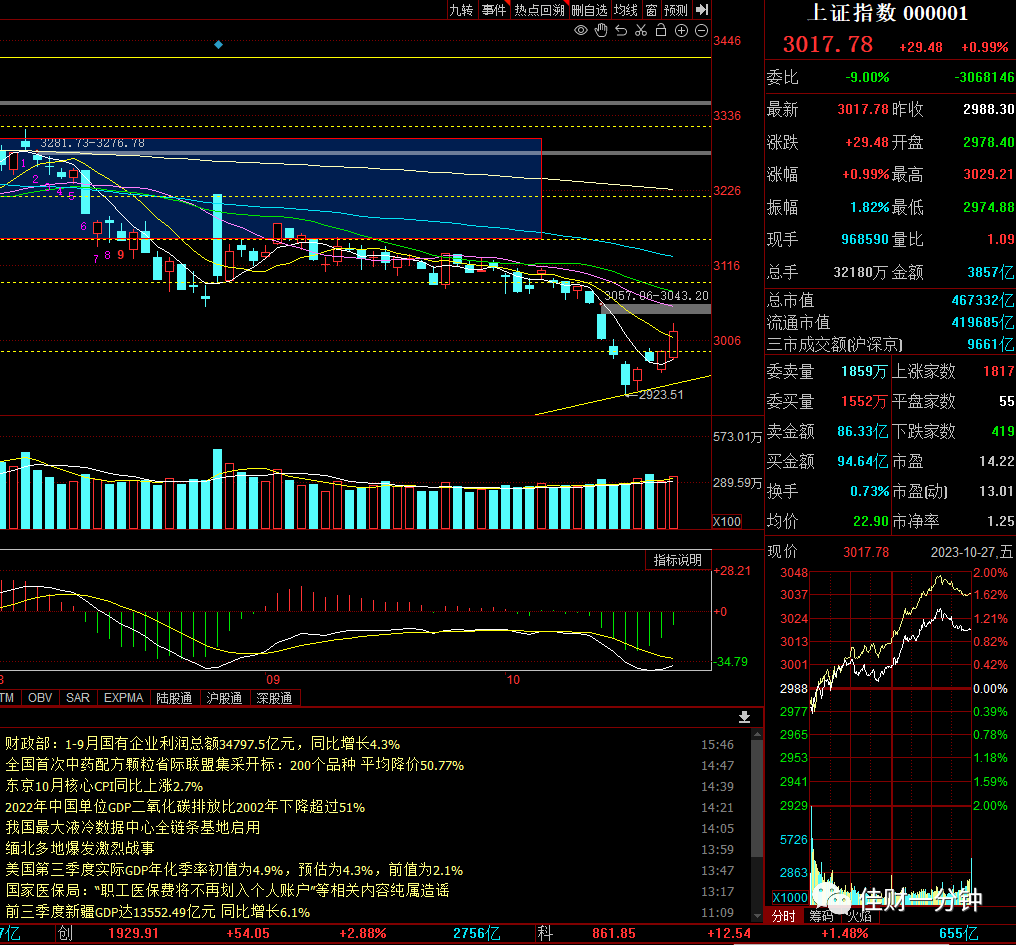This screenshot has height=945, width=1016.
Task: Click the download arrow above news list
Action: click(745, 717)
